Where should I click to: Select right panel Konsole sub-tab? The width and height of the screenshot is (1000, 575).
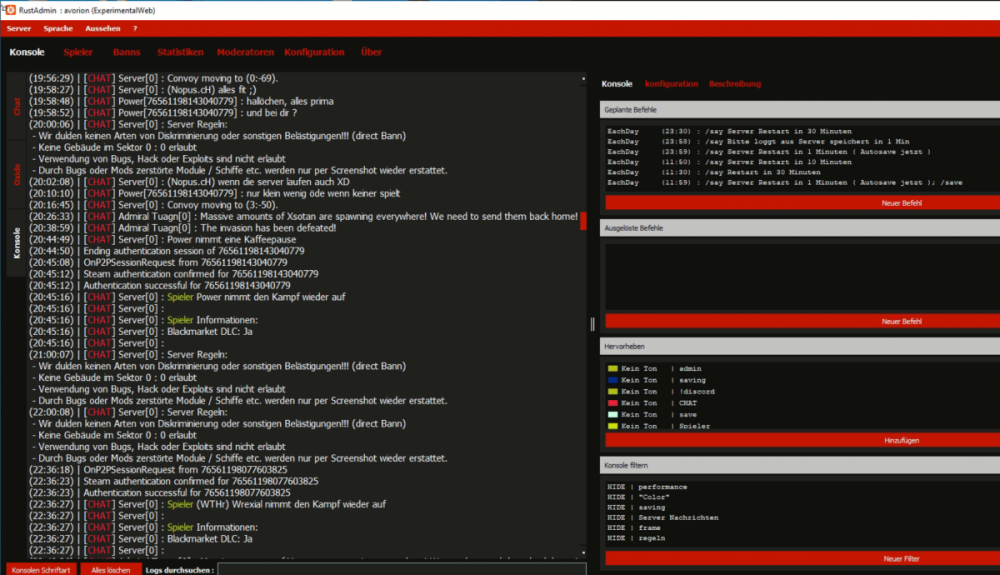point(617,84)
